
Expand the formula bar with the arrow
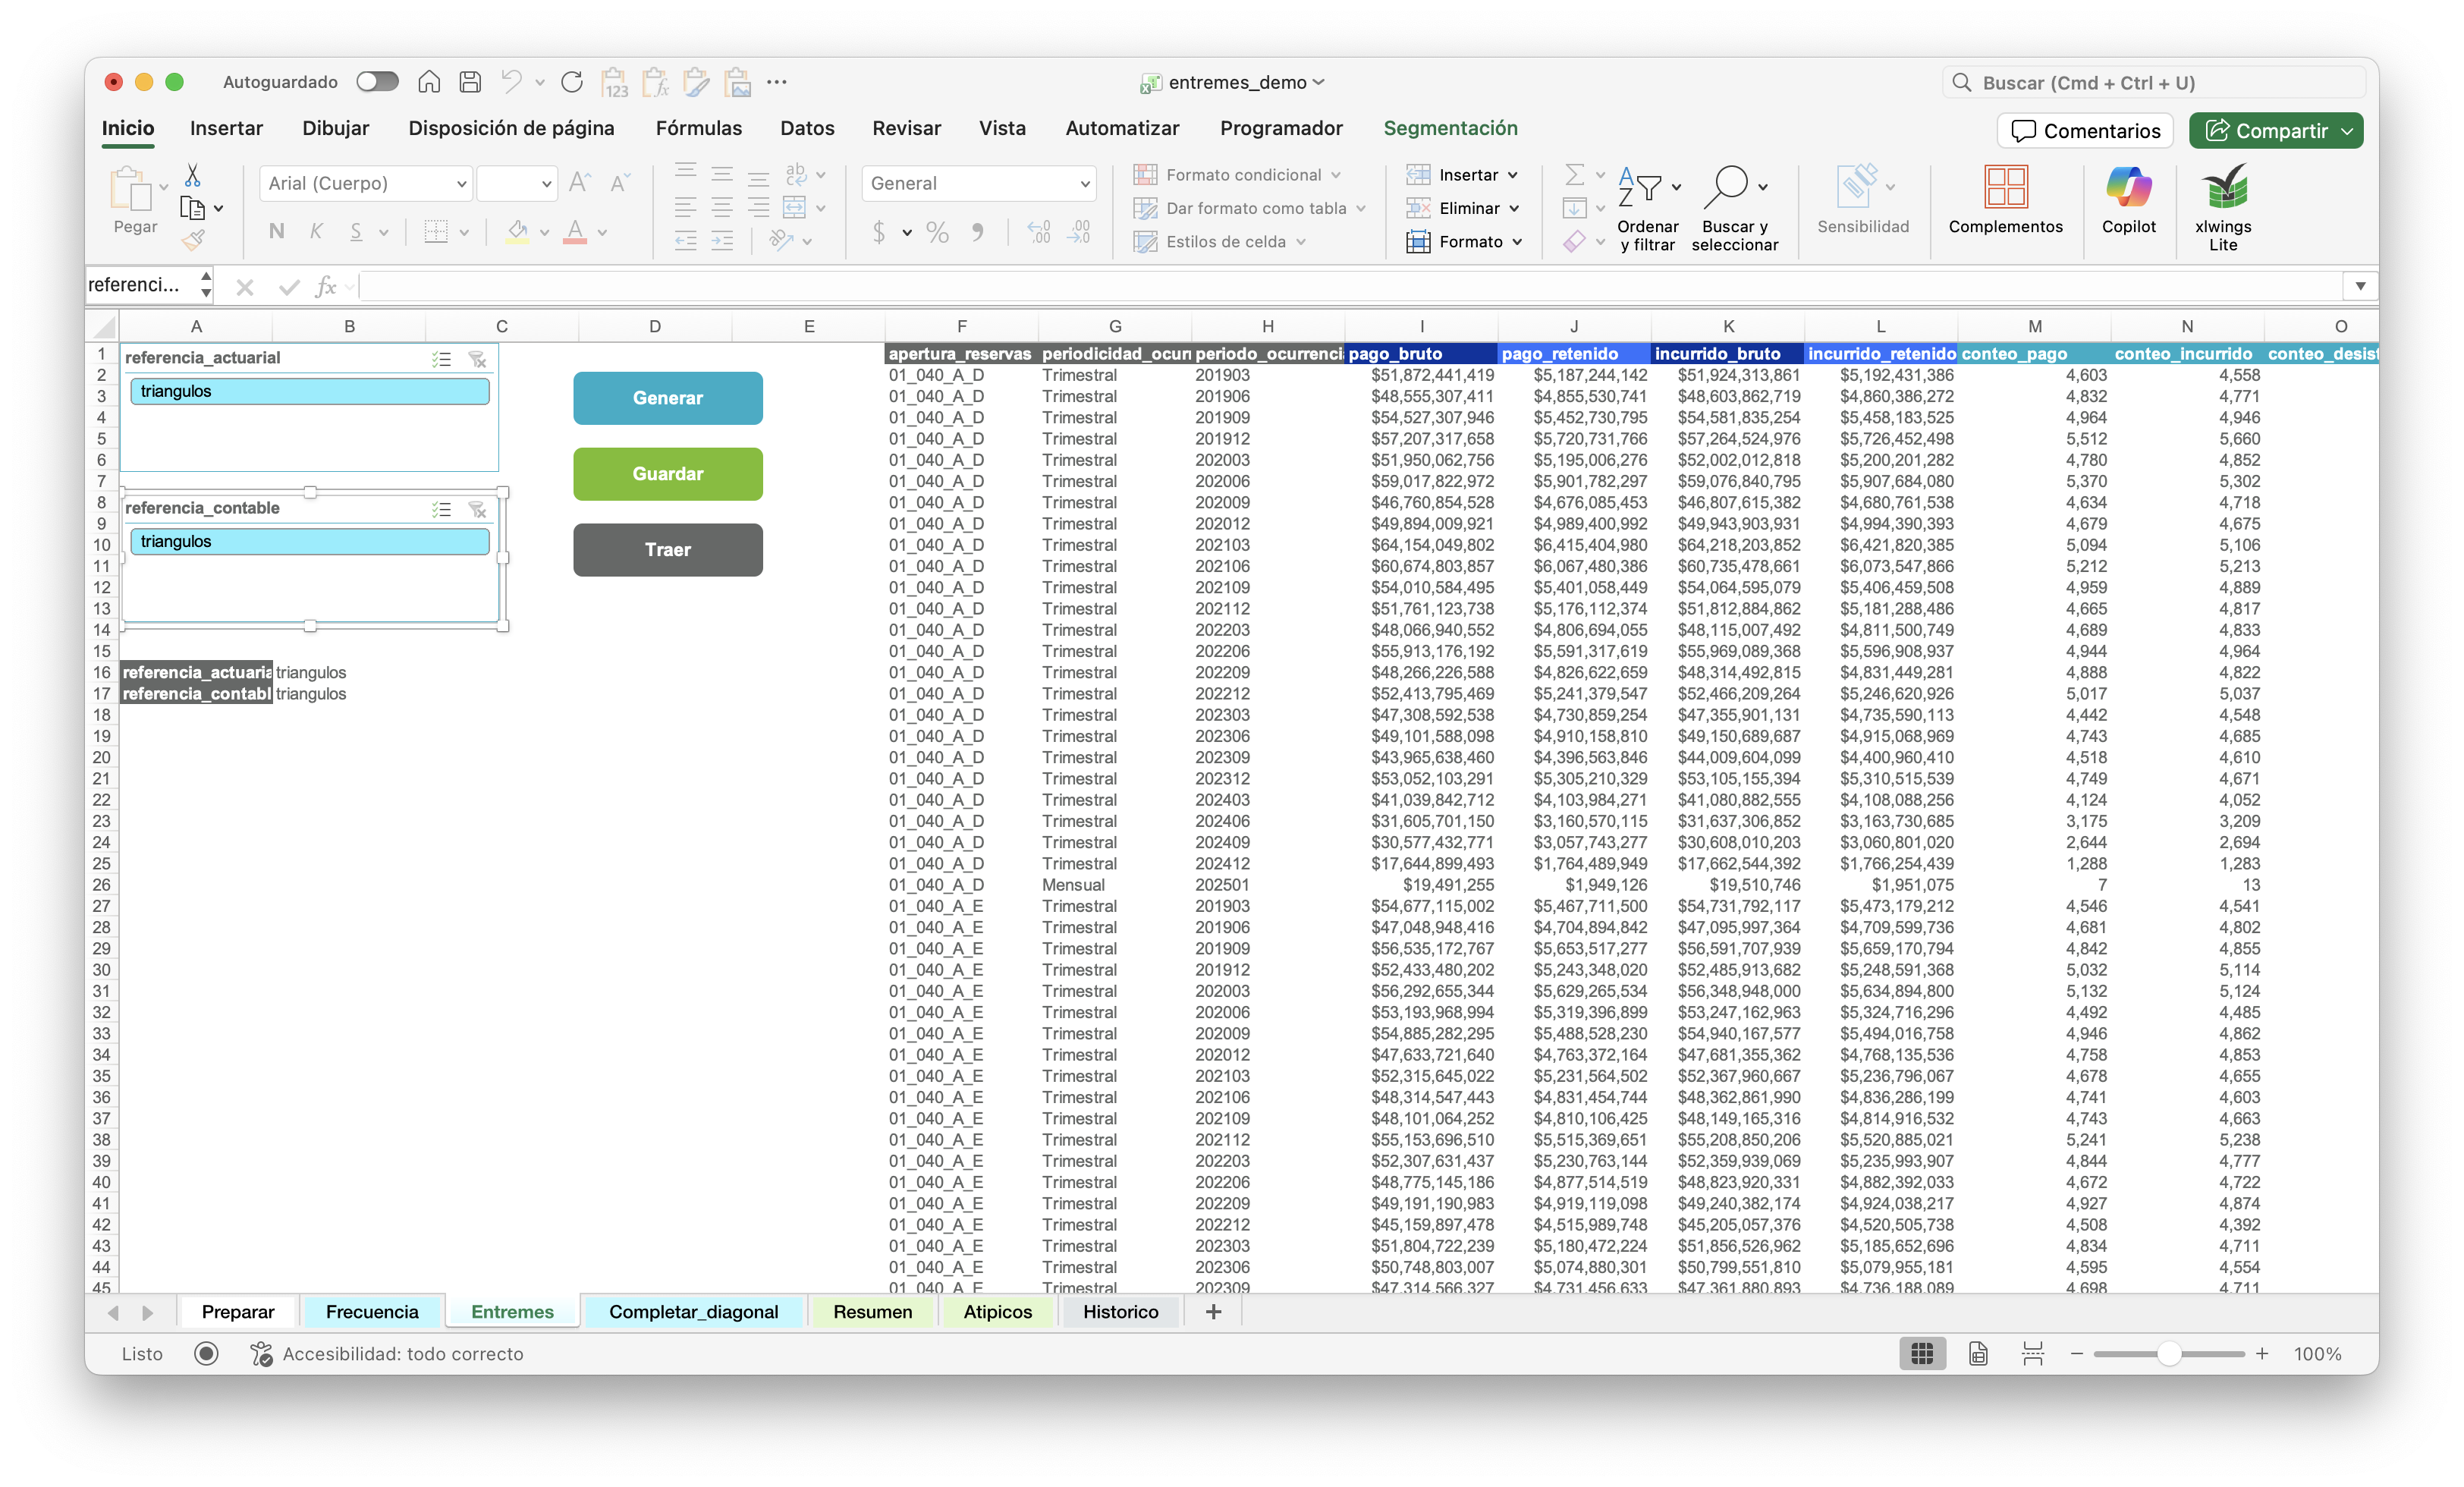coord(2360,286)
